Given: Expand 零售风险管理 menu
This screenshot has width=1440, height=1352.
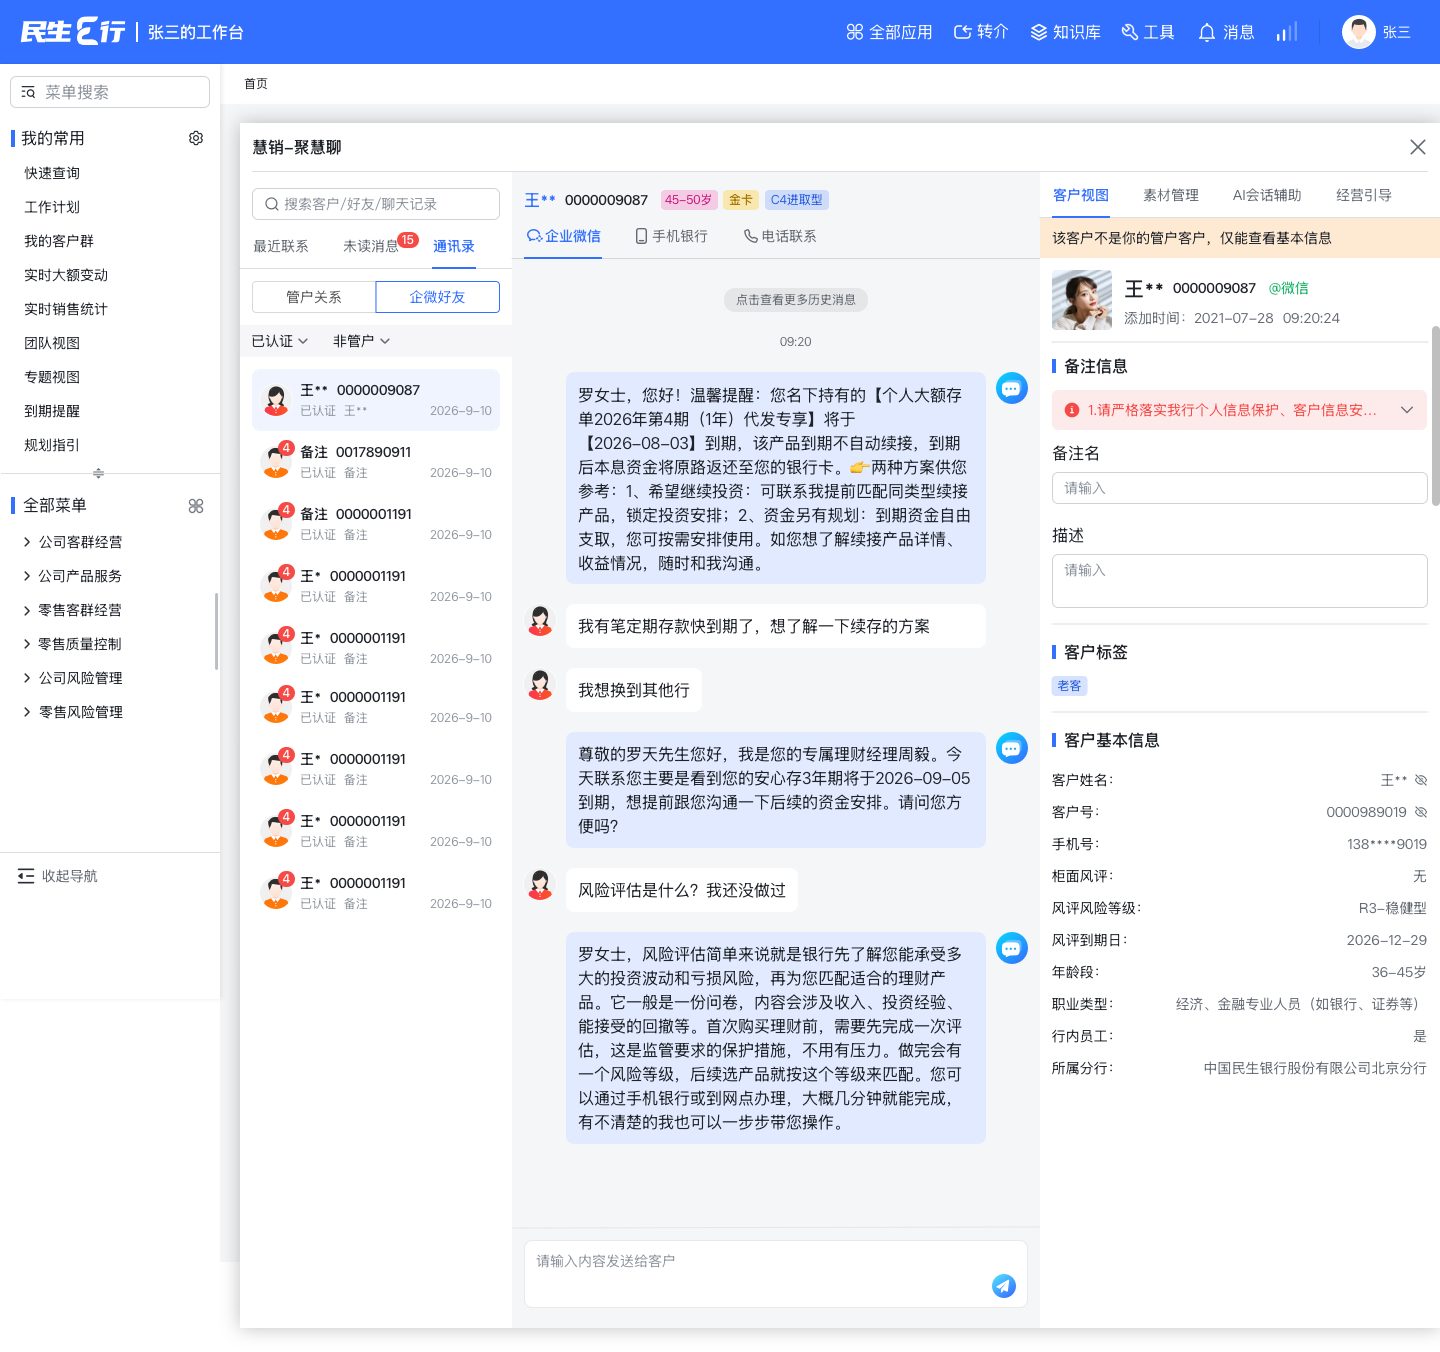Looking at the screenshot, I should 72,712.
